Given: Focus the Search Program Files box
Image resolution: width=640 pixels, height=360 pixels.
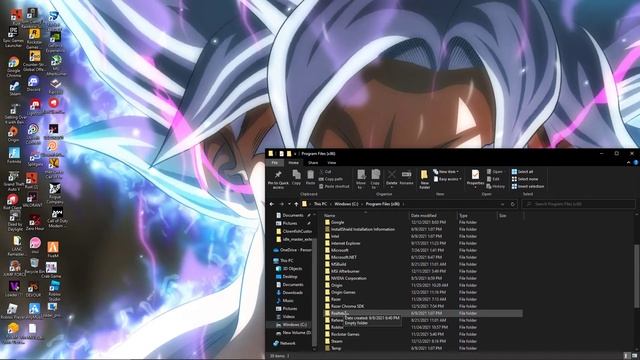Looking at the screenshot, I should tap(578, 204).
